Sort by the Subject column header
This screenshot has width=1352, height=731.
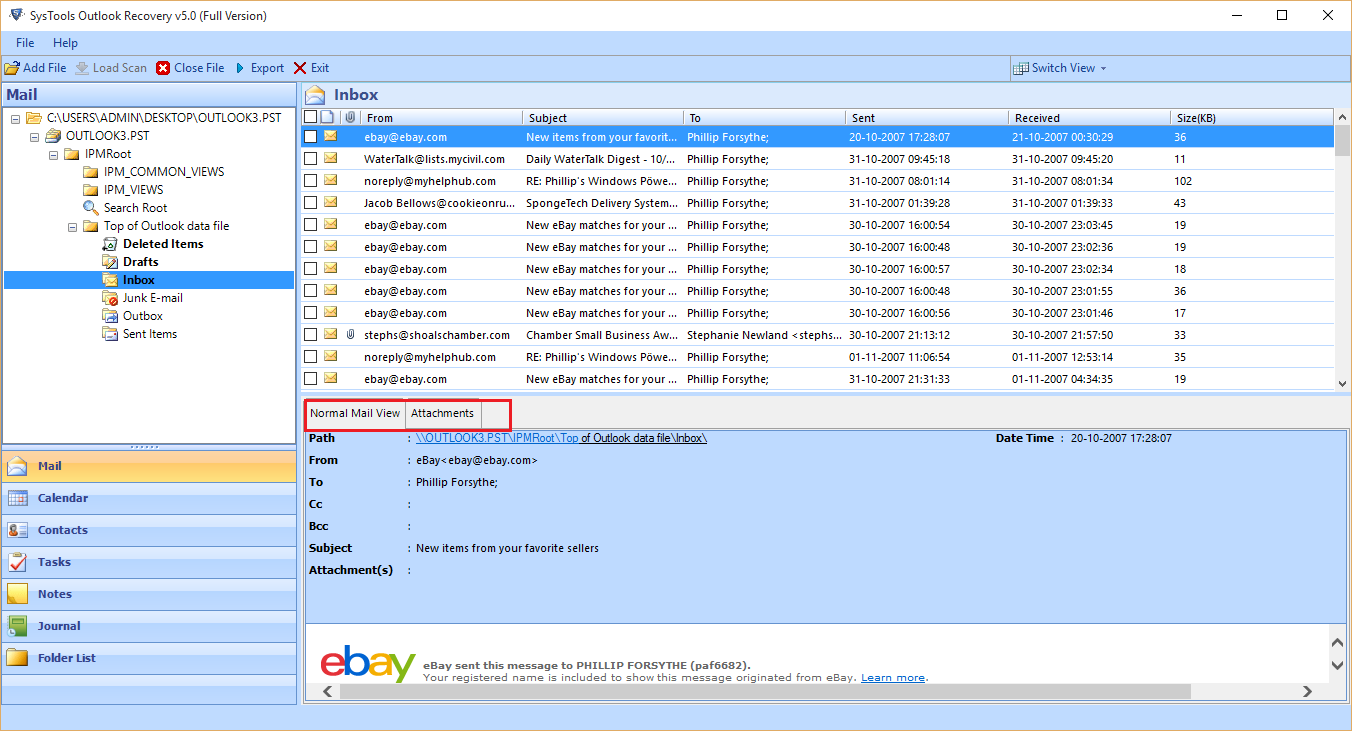click(603, 118)
